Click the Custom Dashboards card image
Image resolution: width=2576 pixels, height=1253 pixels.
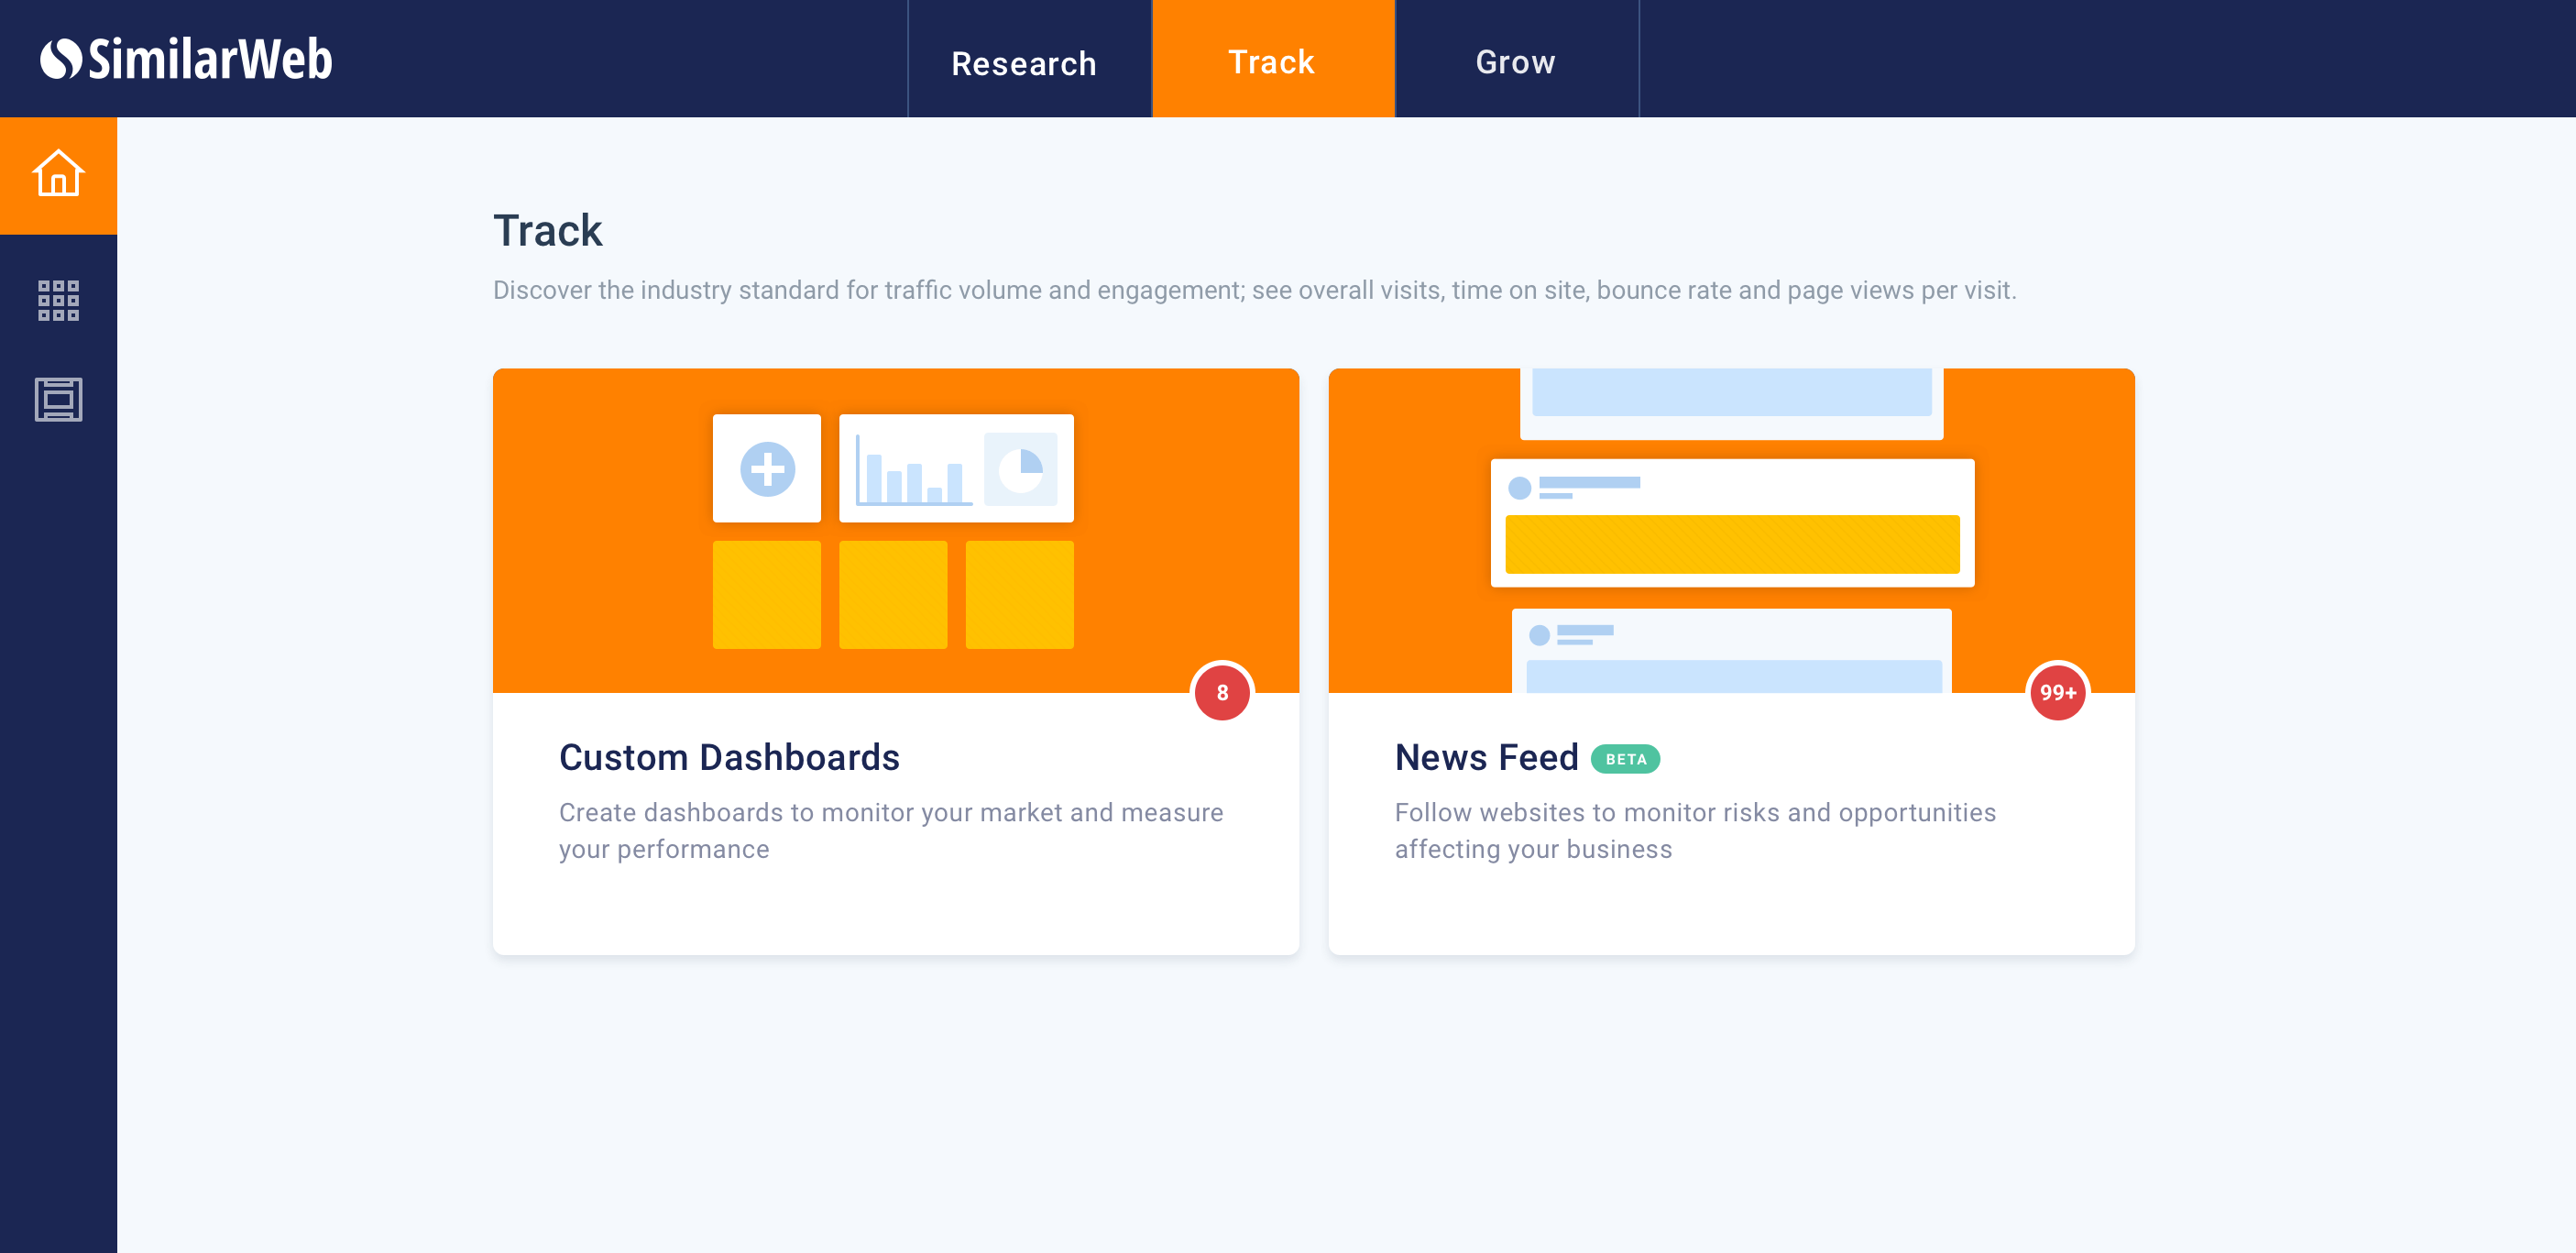pos(896,530)
